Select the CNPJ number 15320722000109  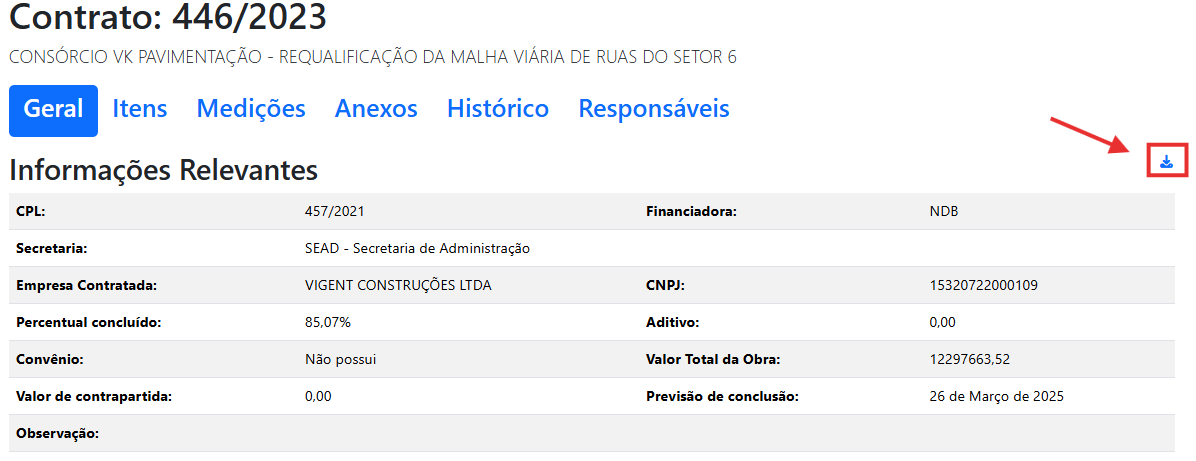pyautogui.click(x=983, y=286)
